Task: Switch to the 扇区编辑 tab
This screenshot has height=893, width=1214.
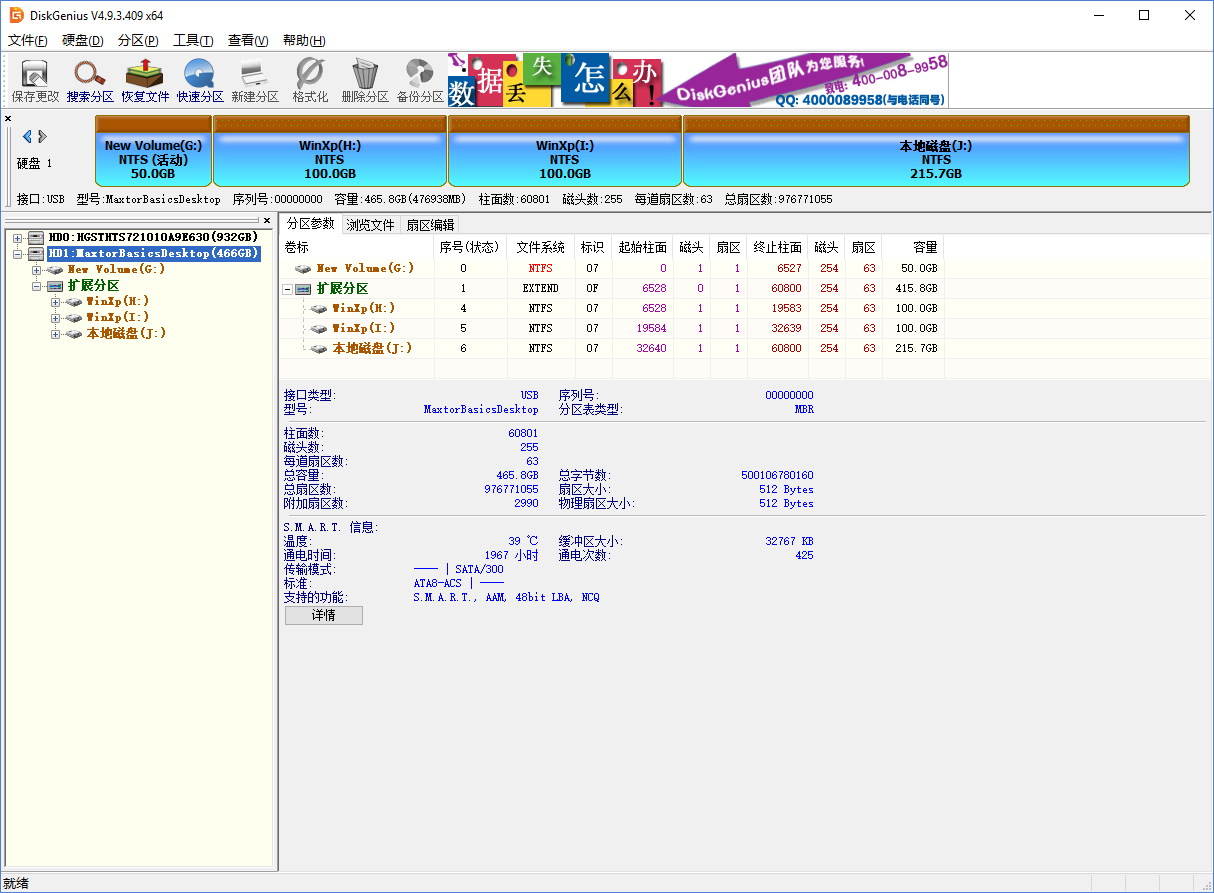Action: tap(430, 225)
